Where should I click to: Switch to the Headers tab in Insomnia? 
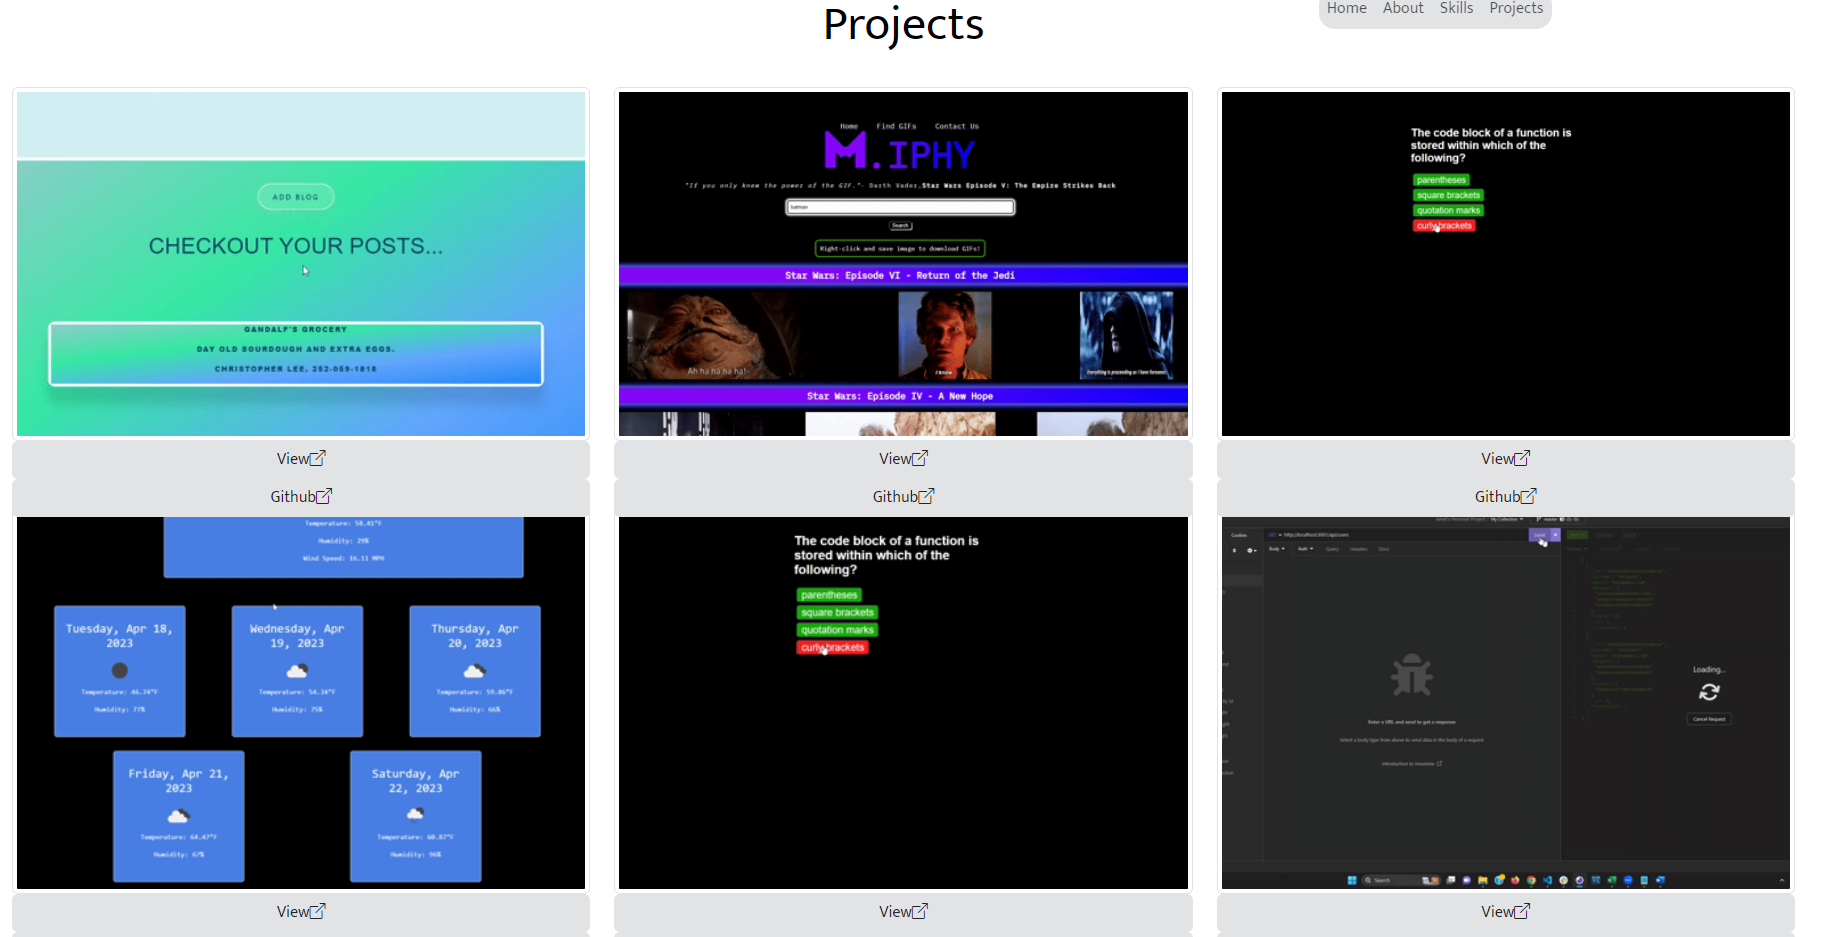pos(1359,549)
